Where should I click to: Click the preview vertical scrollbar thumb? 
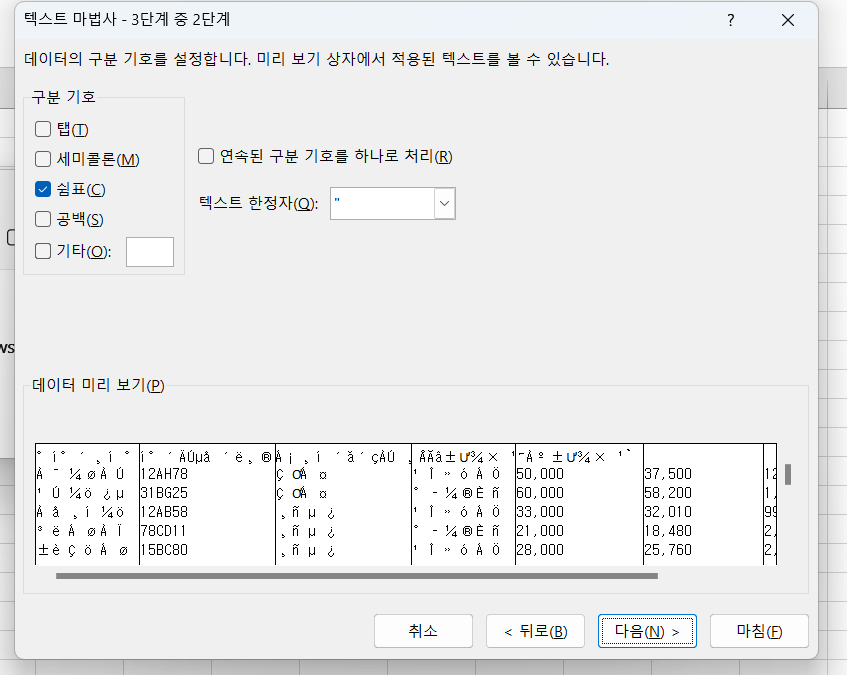click(788, 474)
